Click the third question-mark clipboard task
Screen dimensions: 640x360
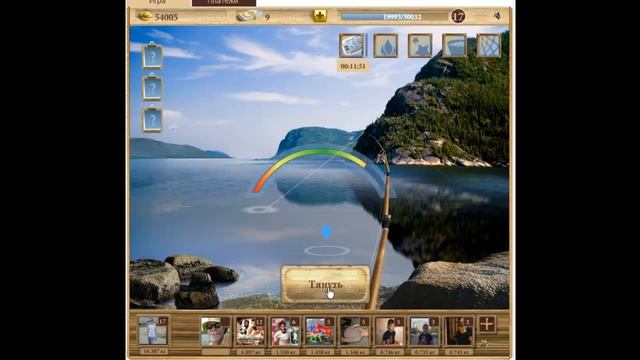click(152, 119)
